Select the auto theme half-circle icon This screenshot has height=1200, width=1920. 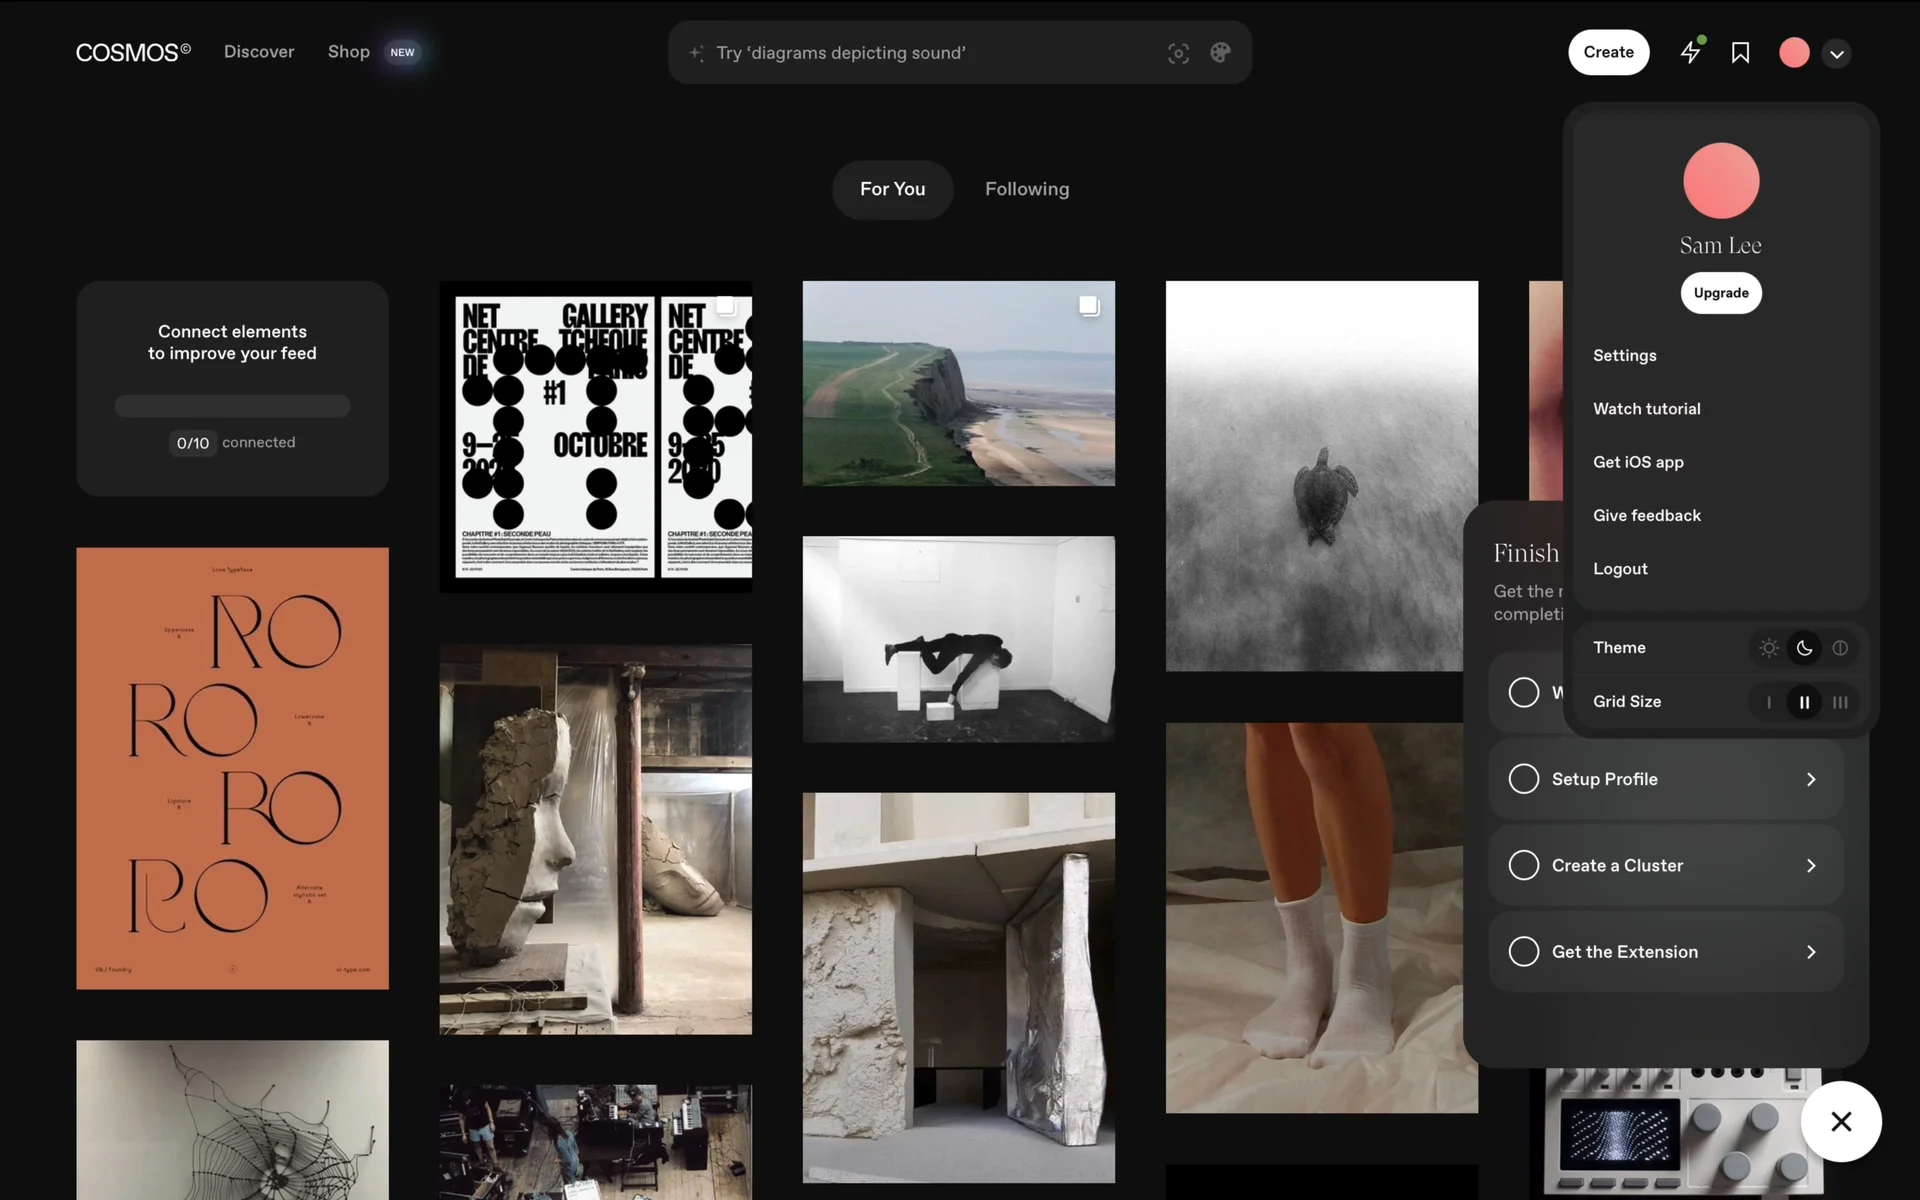[x=1840, y=648]
